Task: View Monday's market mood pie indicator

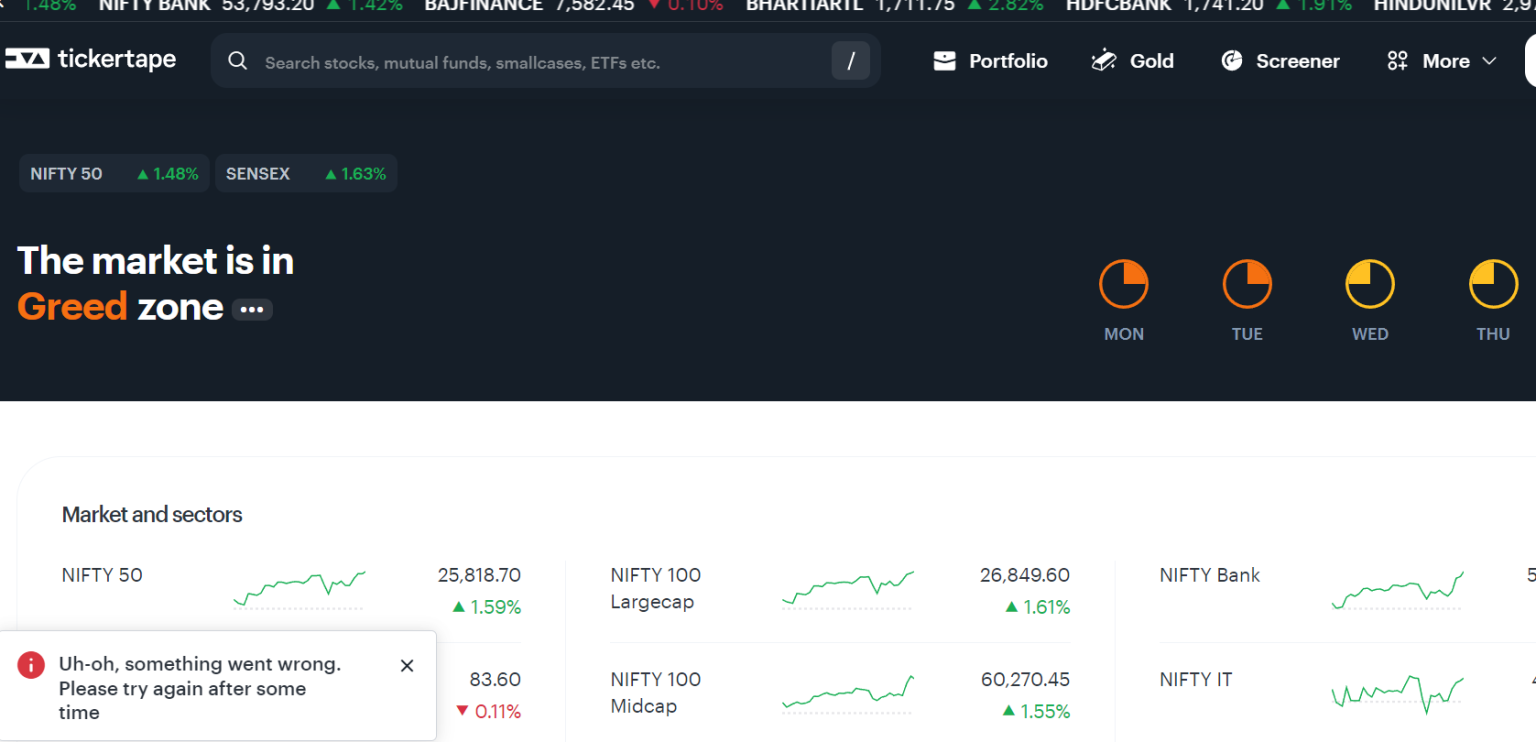Action: coord(1123,283)
